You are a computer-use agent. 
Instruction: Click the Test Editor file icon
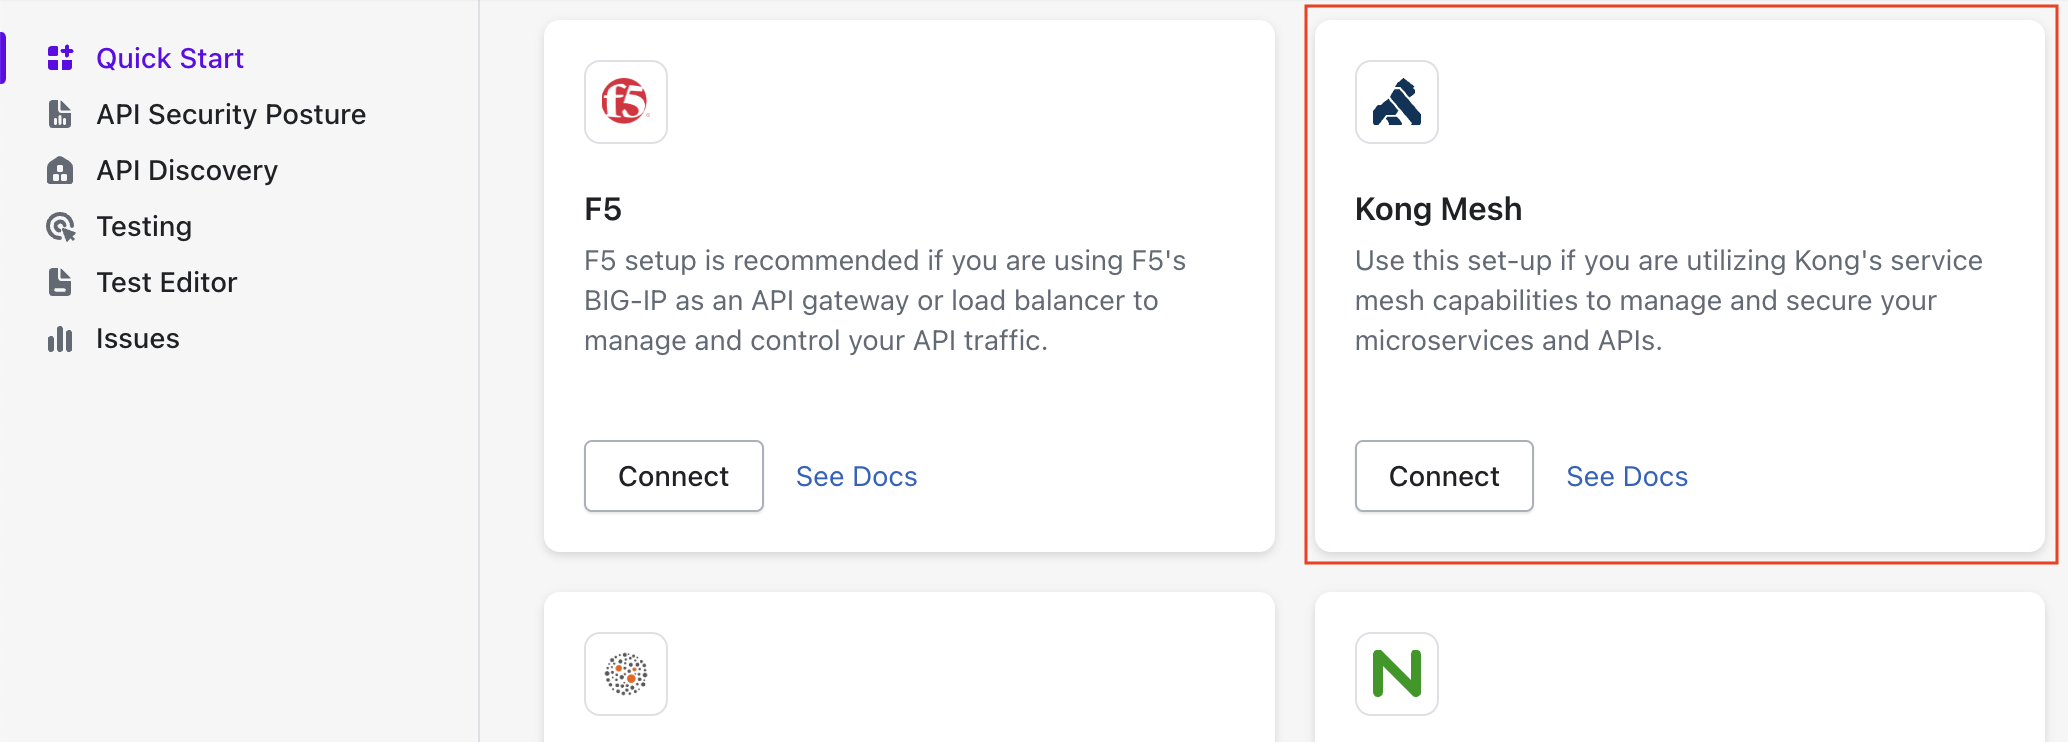pyautogui.click(x=60, y=283)
